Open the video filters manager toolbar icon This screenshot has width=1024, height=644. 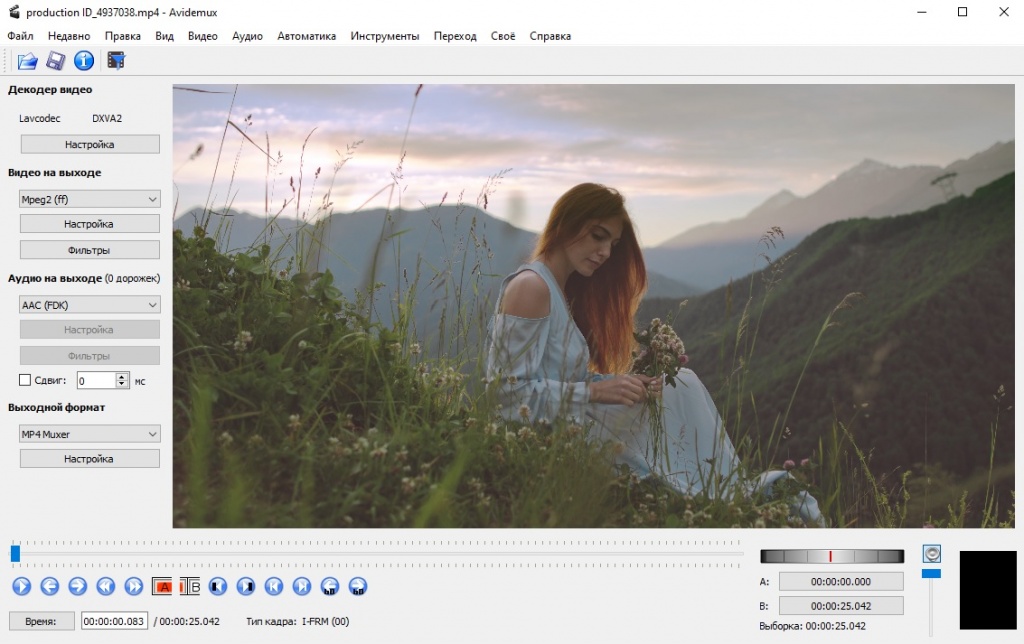(x=116, y=61)
